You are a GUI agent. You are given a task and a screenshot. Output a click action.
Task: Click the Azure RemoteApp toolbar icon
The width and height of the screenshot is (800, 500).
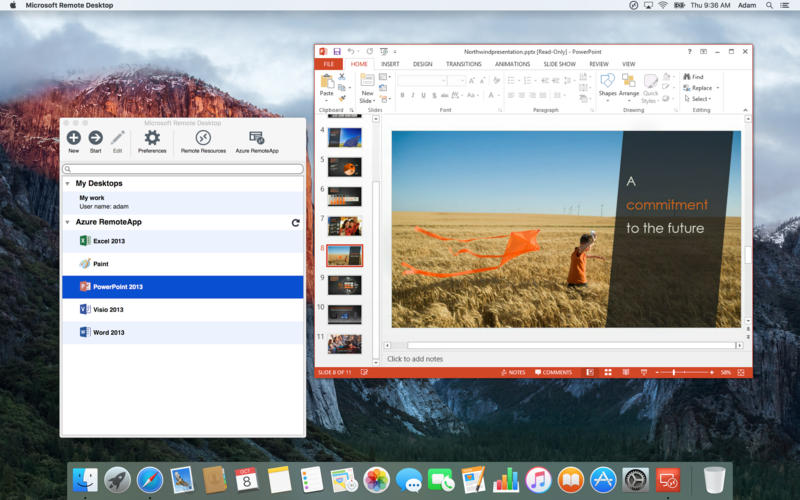257,138
